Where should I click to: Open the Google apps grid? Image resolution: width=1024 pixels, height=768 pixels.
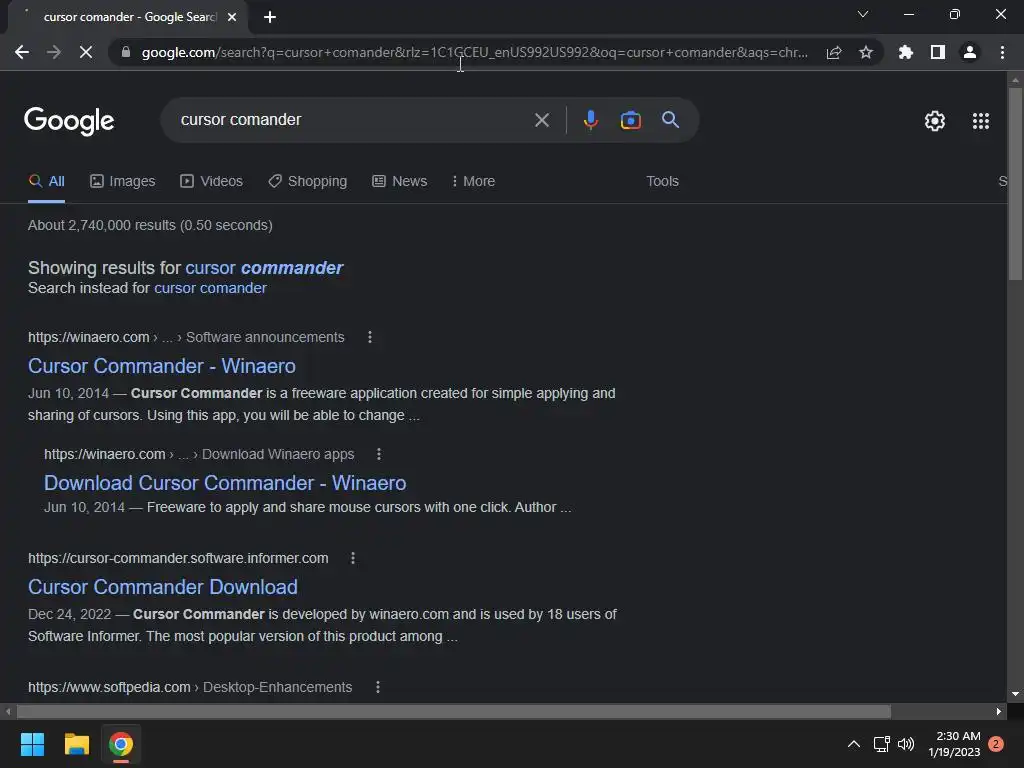coord(980,121)
